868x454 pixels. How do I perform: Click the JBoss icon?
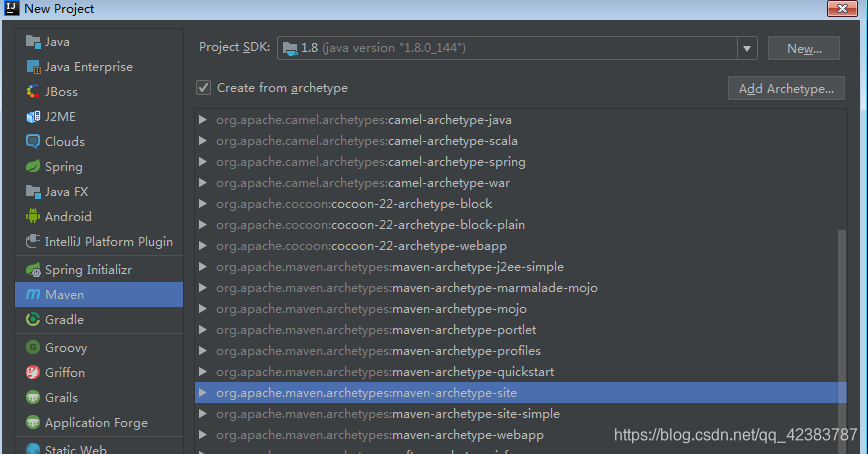[x=33, y=91]
